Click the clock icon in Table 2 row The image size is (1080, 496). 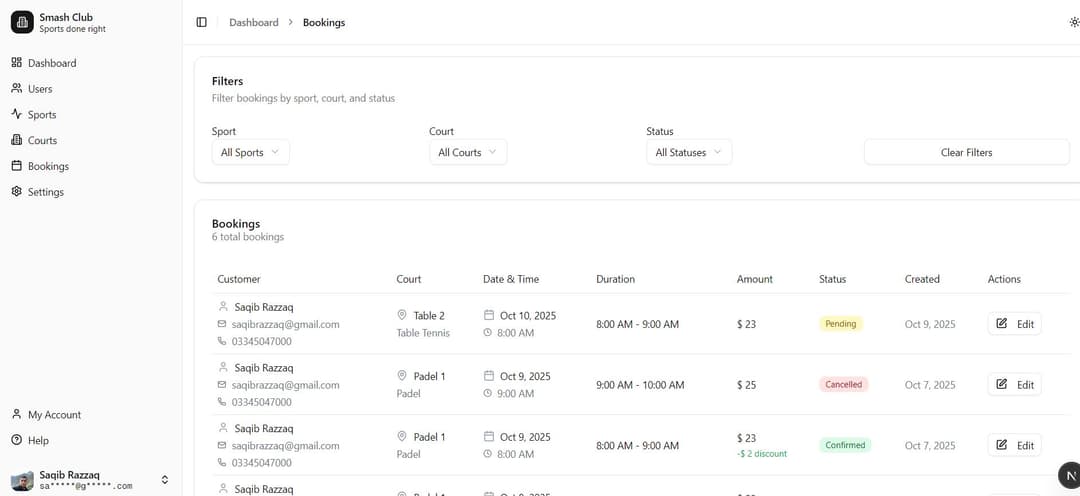[x=488, y=333]
